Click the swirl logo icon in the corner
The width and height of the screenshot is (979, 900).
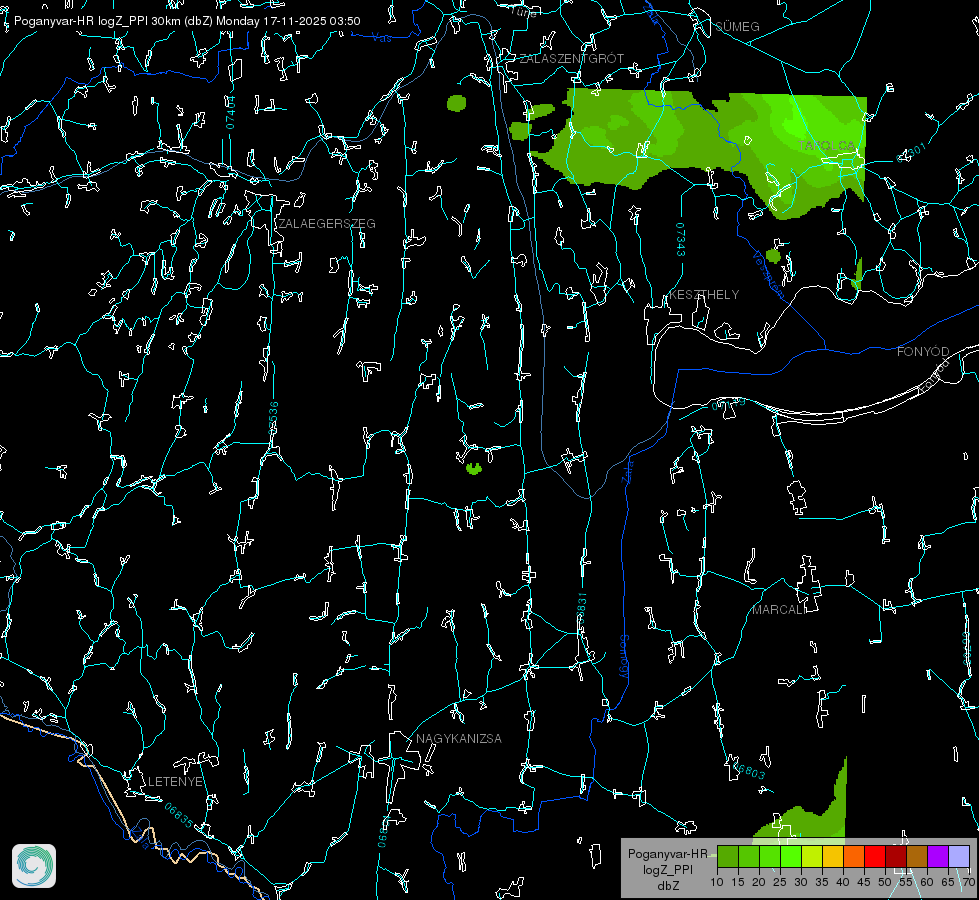[x=34, y=866]
